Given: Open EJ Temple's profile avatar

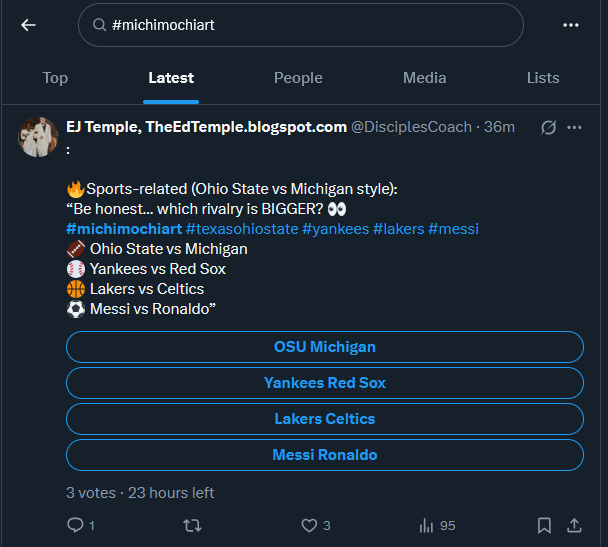Looking at the screenshot, I should tap(38, 137).
